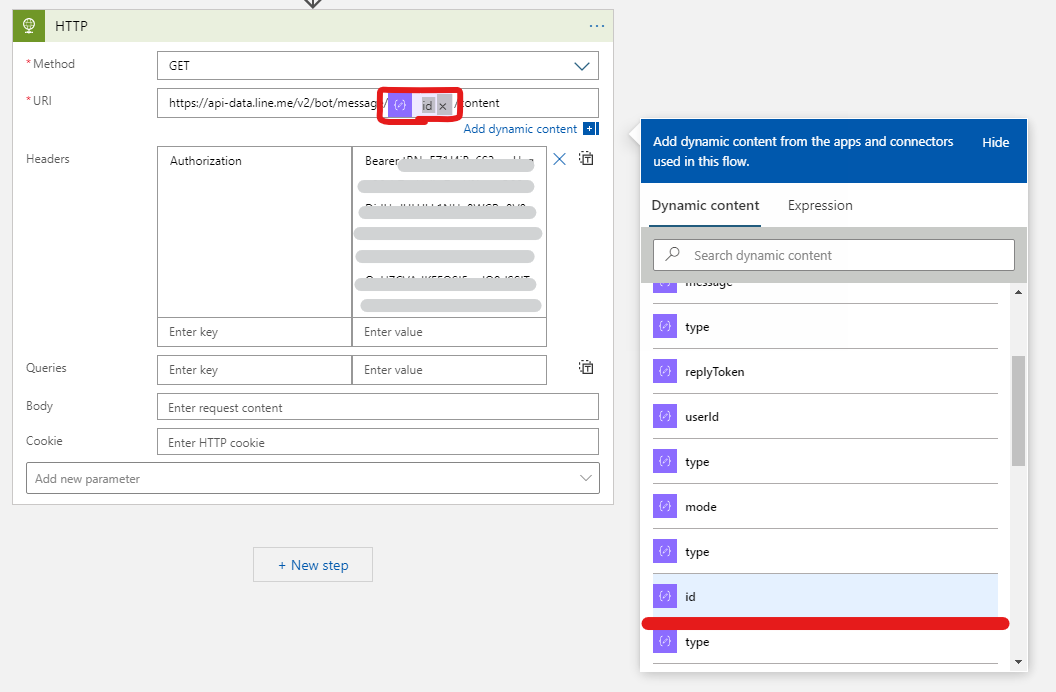Viewport: 1056px width, 692px height.
Task: Select the type item listed above replyToken
Action: pos(826,327)
